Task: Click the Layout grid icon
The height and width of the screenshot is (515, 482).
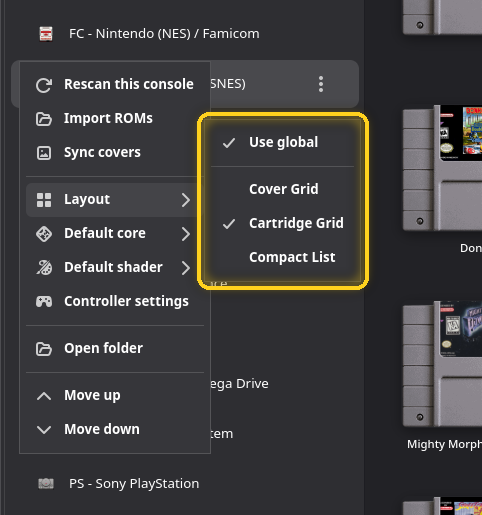Action: 44,200
